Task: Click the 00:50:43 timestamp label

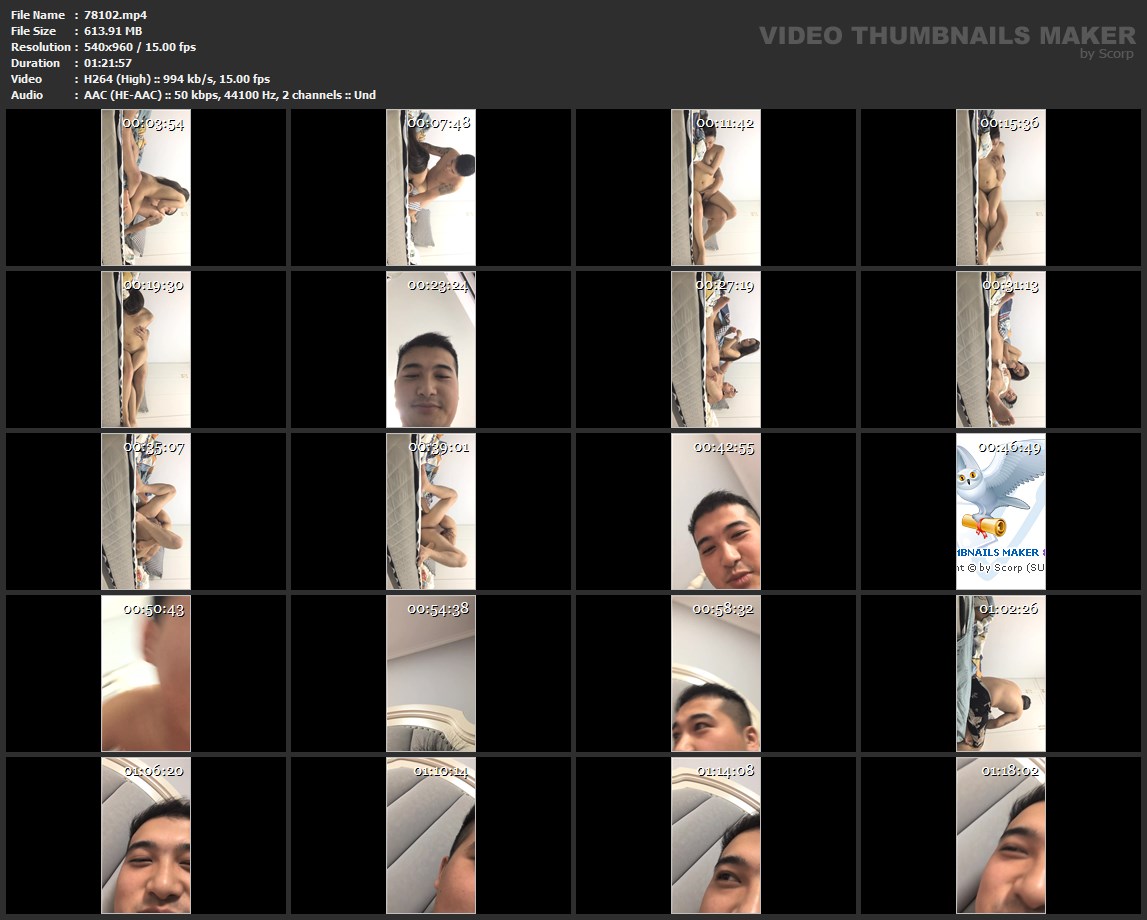Action: (x=153, y=609)
